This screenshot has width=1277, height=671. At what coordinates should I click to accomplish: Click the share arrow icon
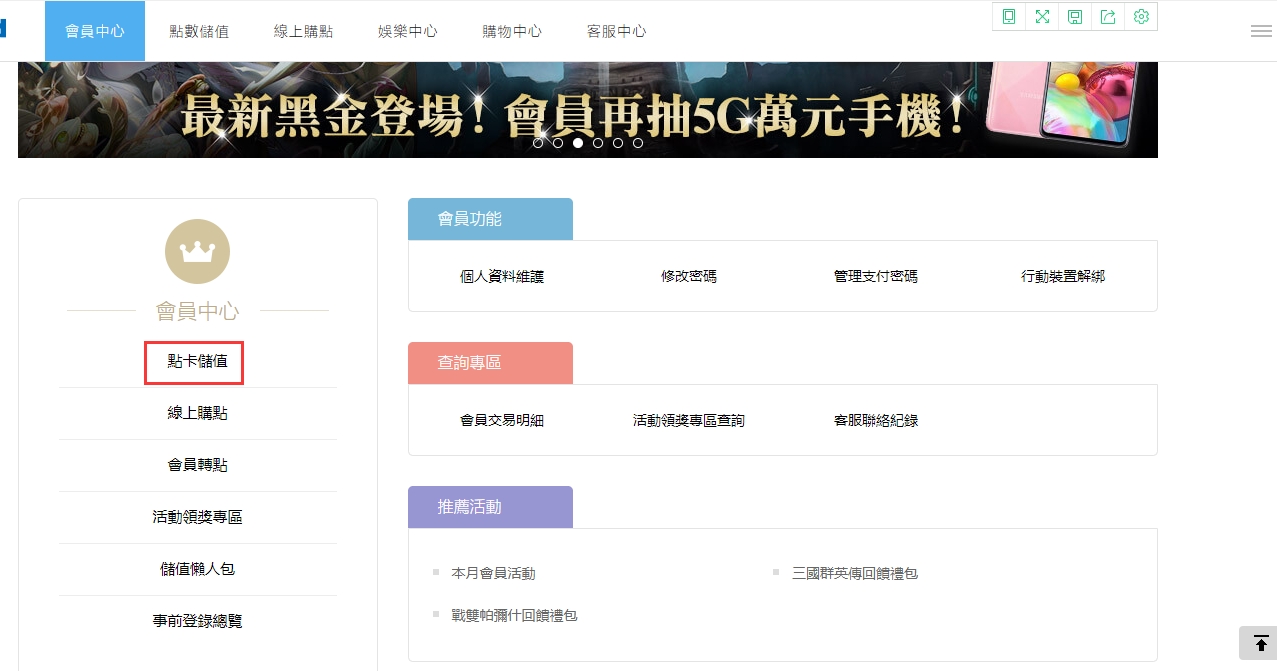tap(1108, 16)
